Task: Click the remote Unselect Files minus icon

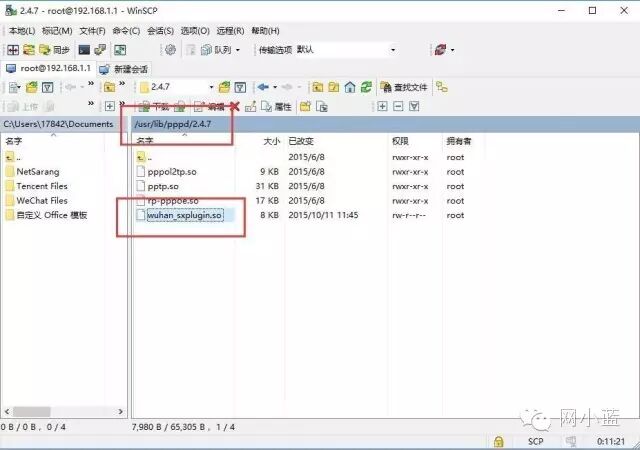Action: 398,107
